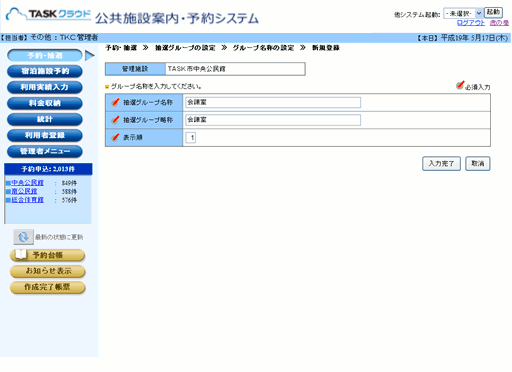Click the 取消 button
Screen dimensions: 512x372
478,164
